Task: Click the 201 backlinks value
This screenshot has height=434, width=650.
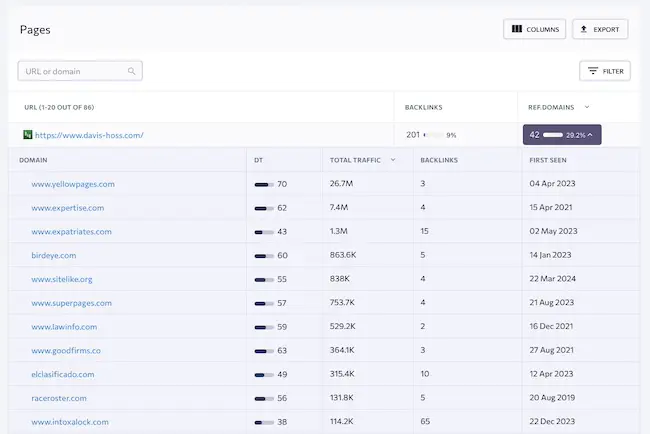Action: click(413, 135)
